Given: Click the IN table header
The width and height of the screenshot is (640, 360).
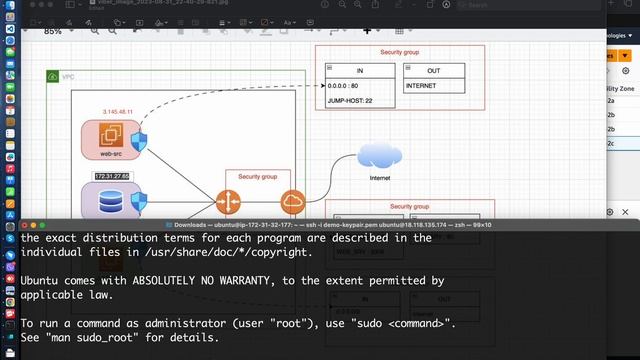Looking at the screenshot, I should pyautogui.click(x=360, y=71).
